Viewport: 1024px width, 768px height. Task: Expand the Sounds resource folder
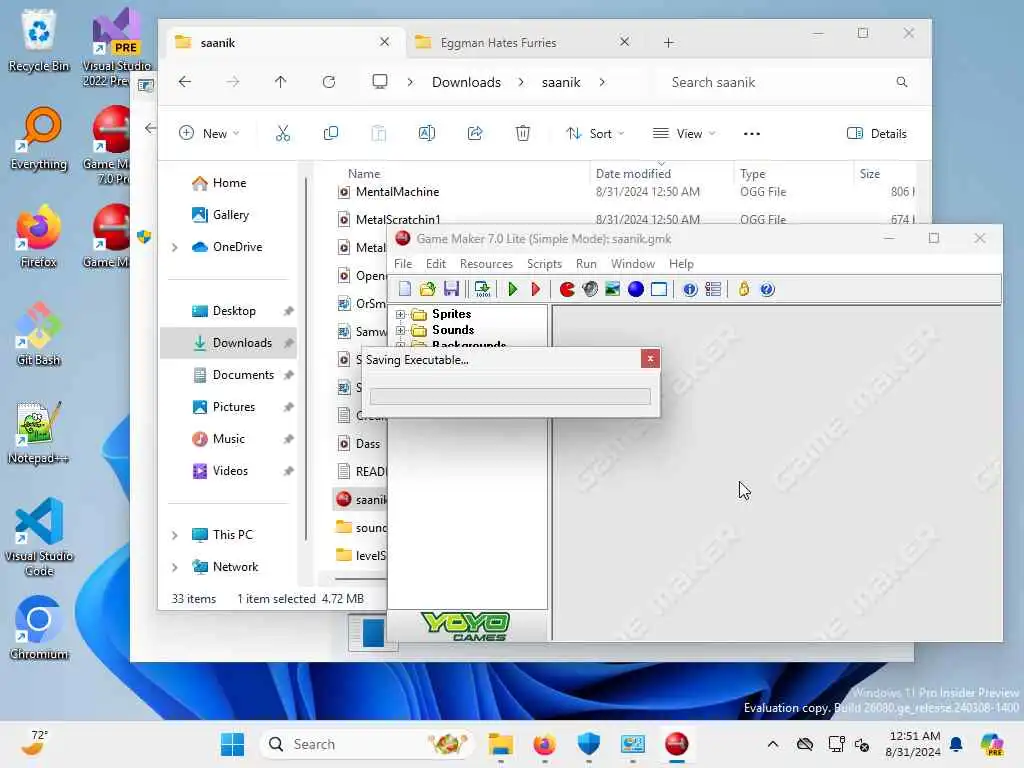(400, 330)
